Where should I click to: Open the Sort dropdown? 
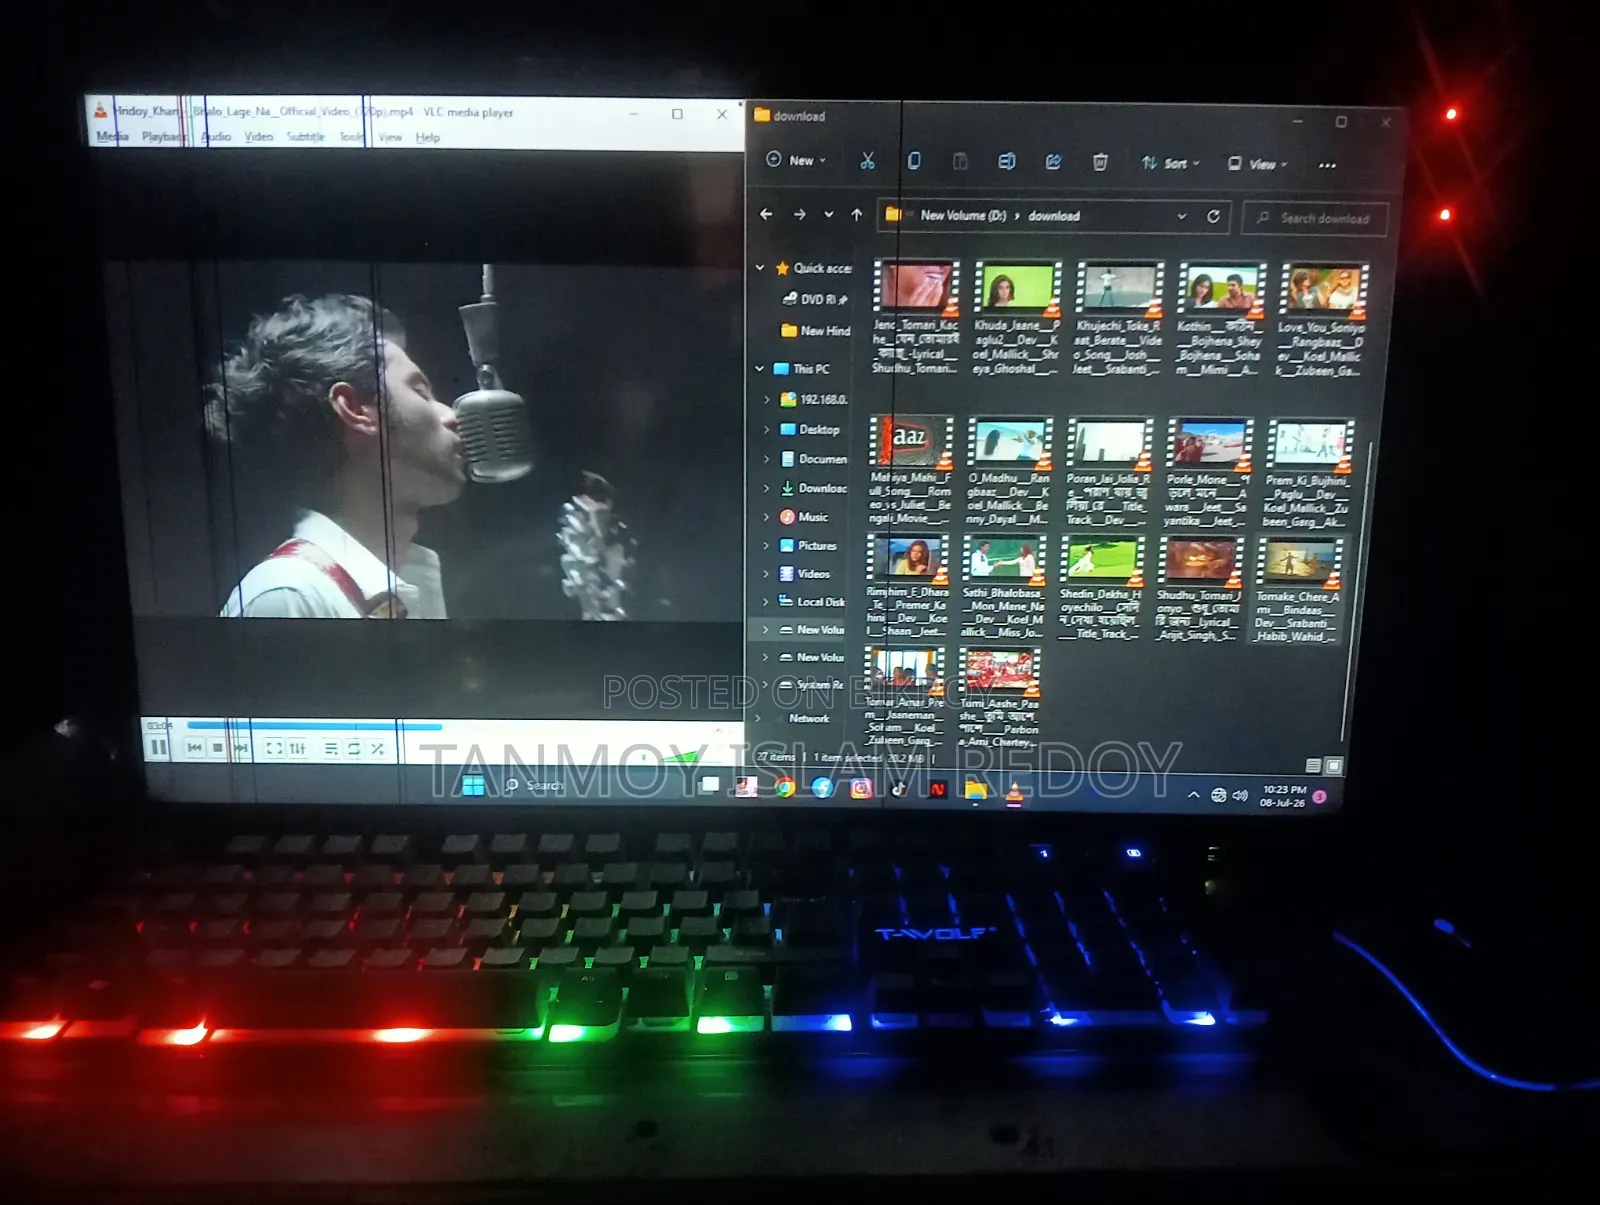coord(1170,163)
